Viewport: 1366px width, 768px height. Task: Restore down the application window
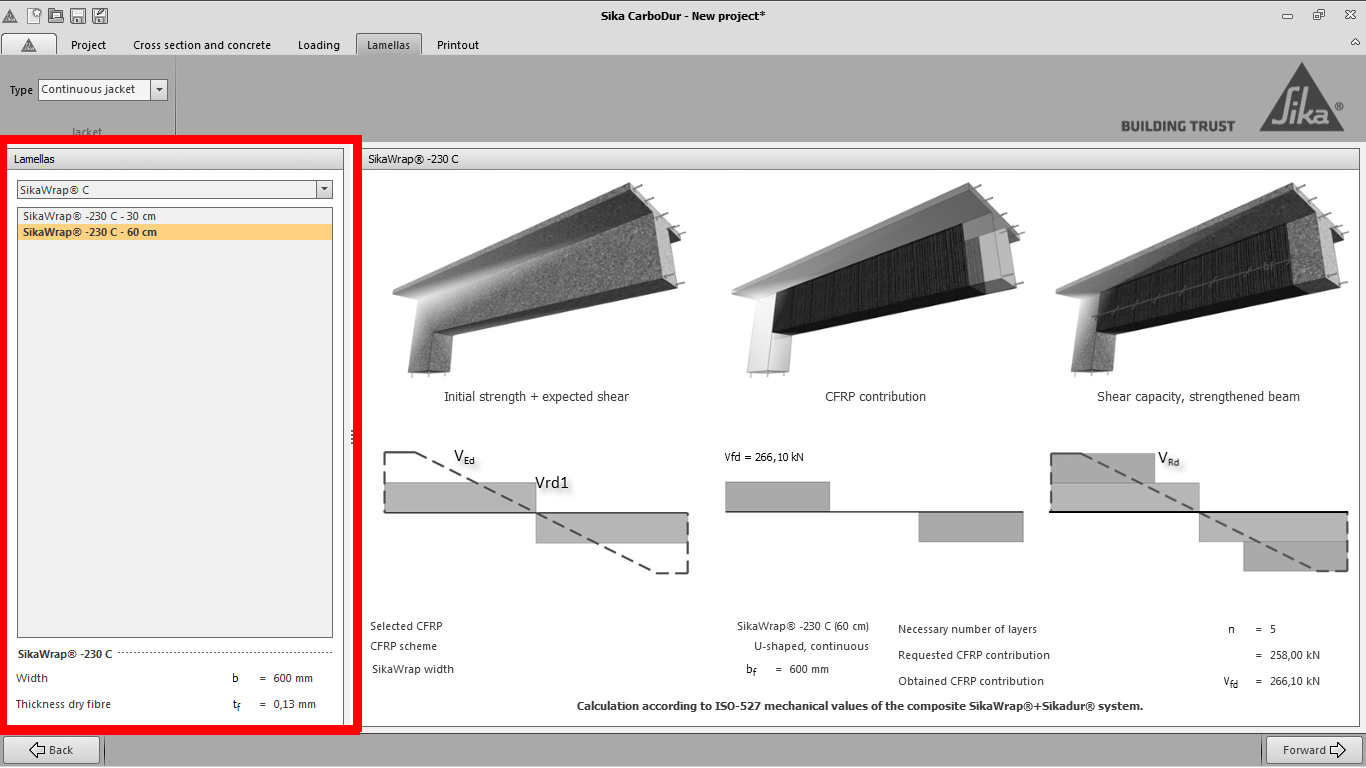coord(1319,15)
